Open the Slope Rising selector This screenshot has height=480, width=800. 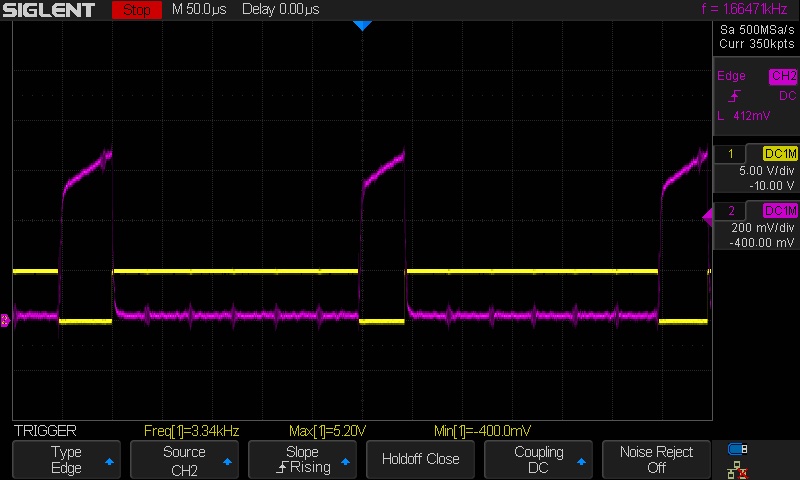(x=303, y=460)
